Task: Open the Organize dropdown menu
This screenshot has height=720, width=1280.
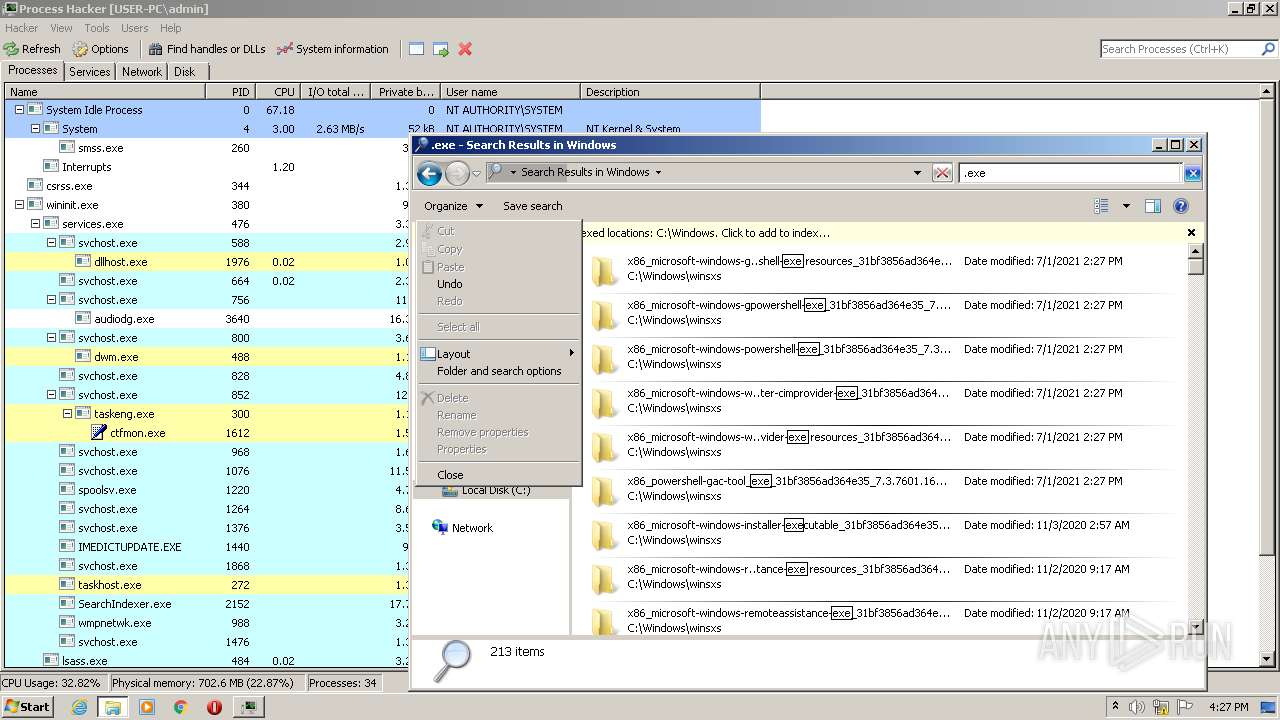Action: tap(453, 206)
